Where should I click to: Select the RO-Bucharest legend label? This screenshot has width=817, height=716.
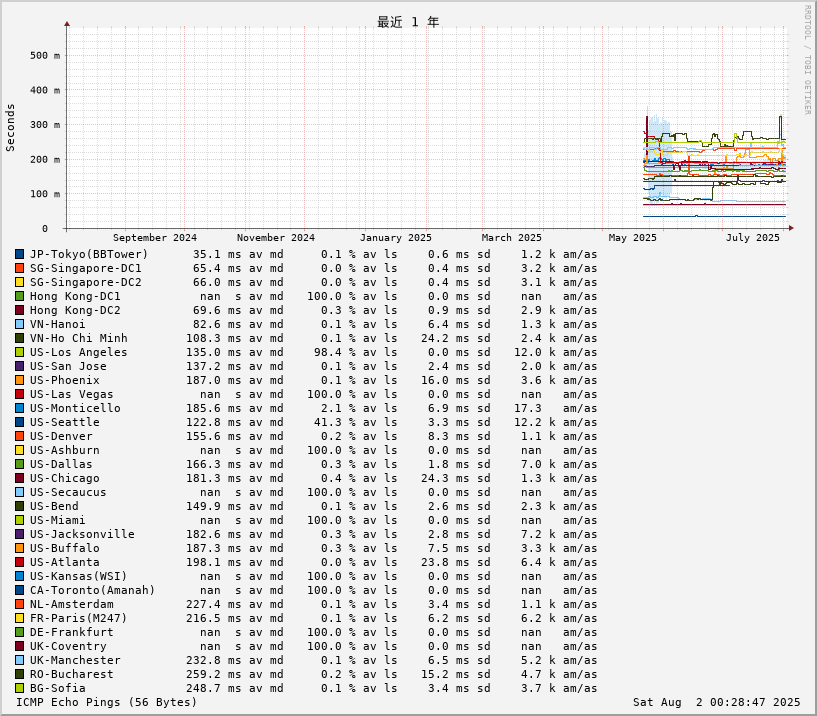pyautogui.click(x=71, y=674)
